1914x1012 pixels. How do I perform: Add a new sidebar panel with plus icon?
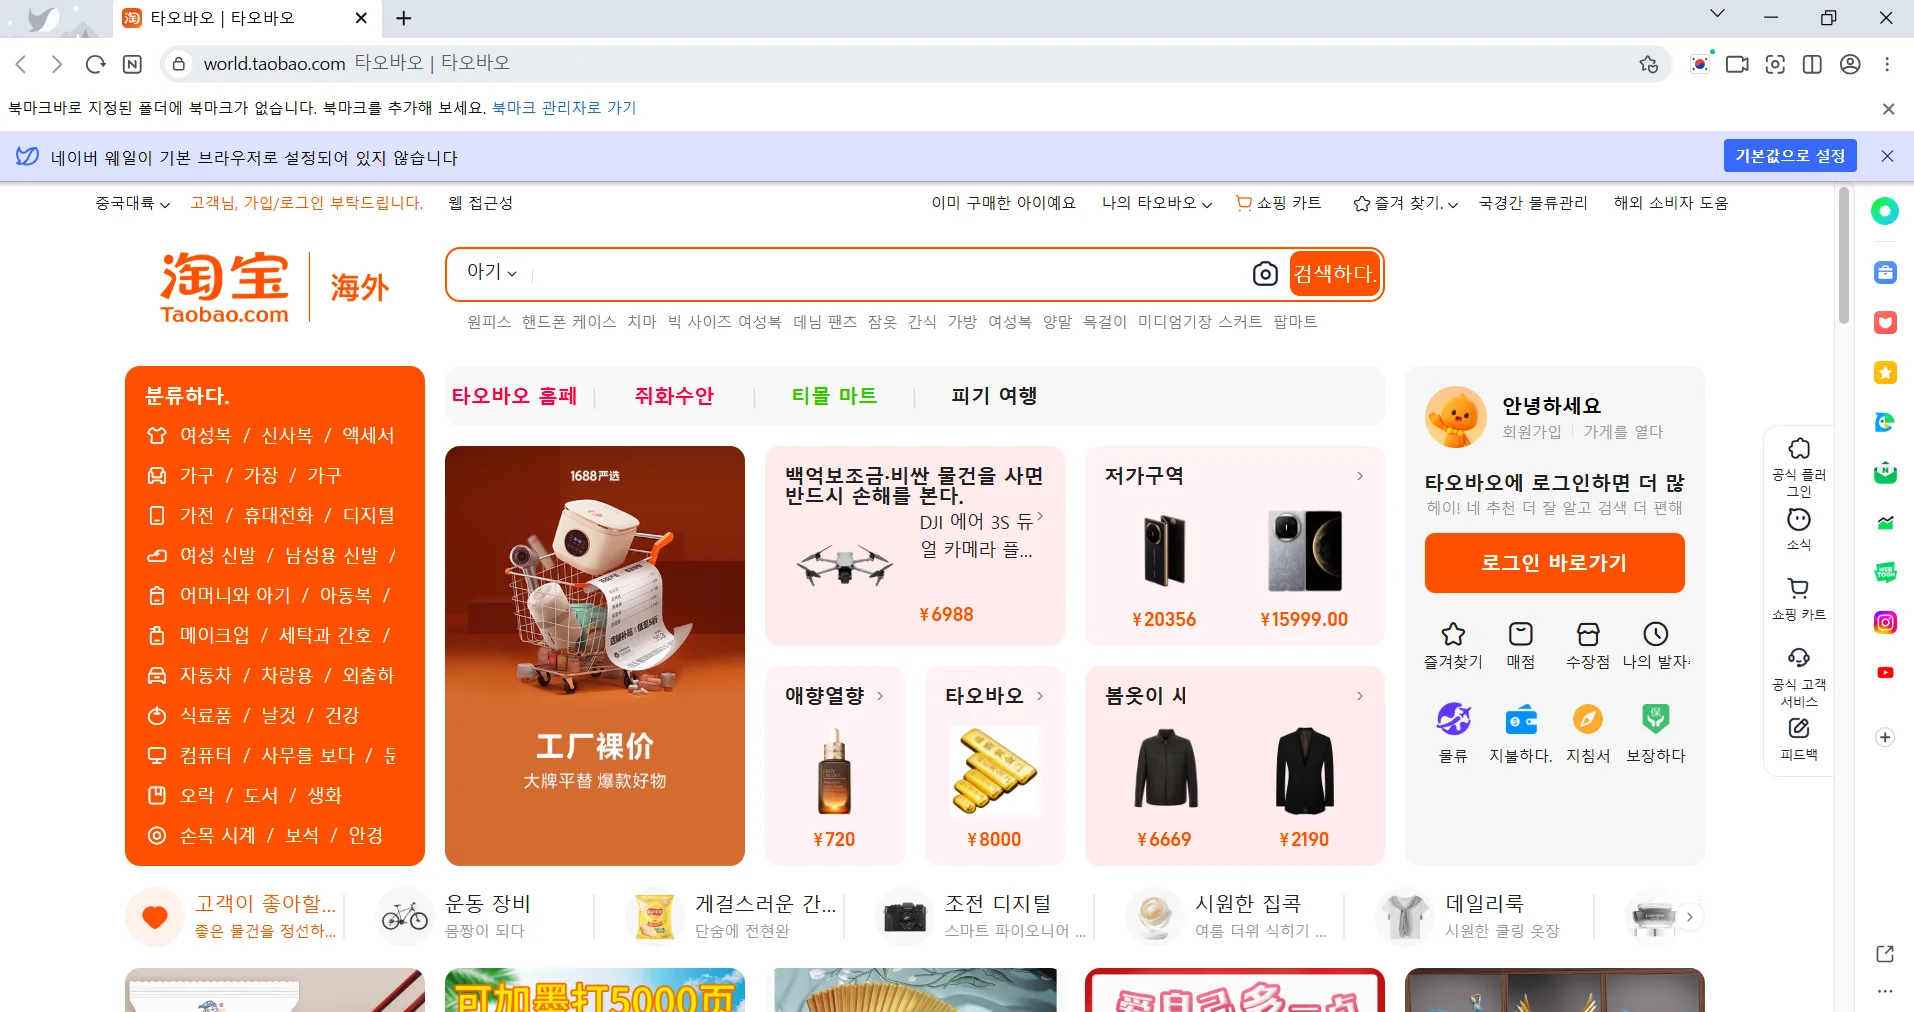click(x=1885, y=737)
